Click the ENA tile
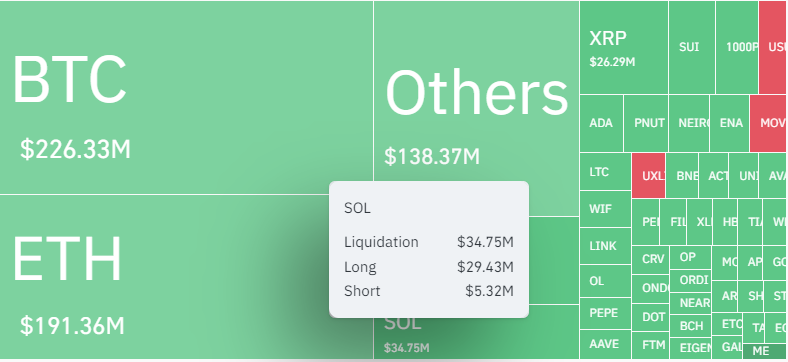The height and width of the screenshot is (362, 788). coord(730,123)
